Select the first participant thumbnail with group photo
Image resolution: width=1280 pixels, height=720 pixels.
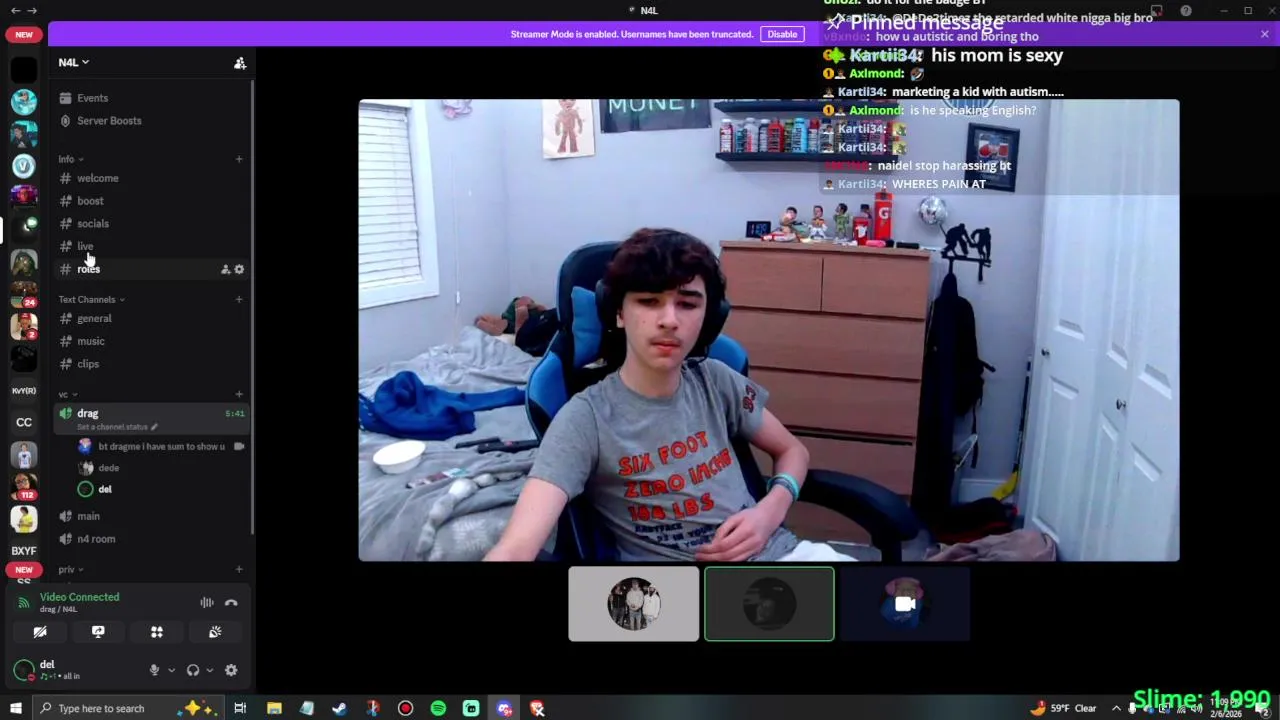tap(634, 604)
